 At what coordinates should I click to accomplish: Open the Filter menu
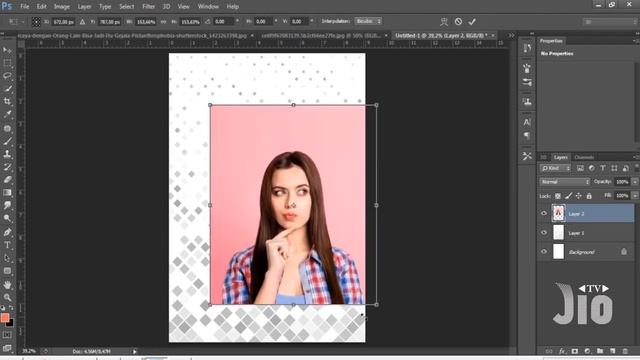coord(148,7)
